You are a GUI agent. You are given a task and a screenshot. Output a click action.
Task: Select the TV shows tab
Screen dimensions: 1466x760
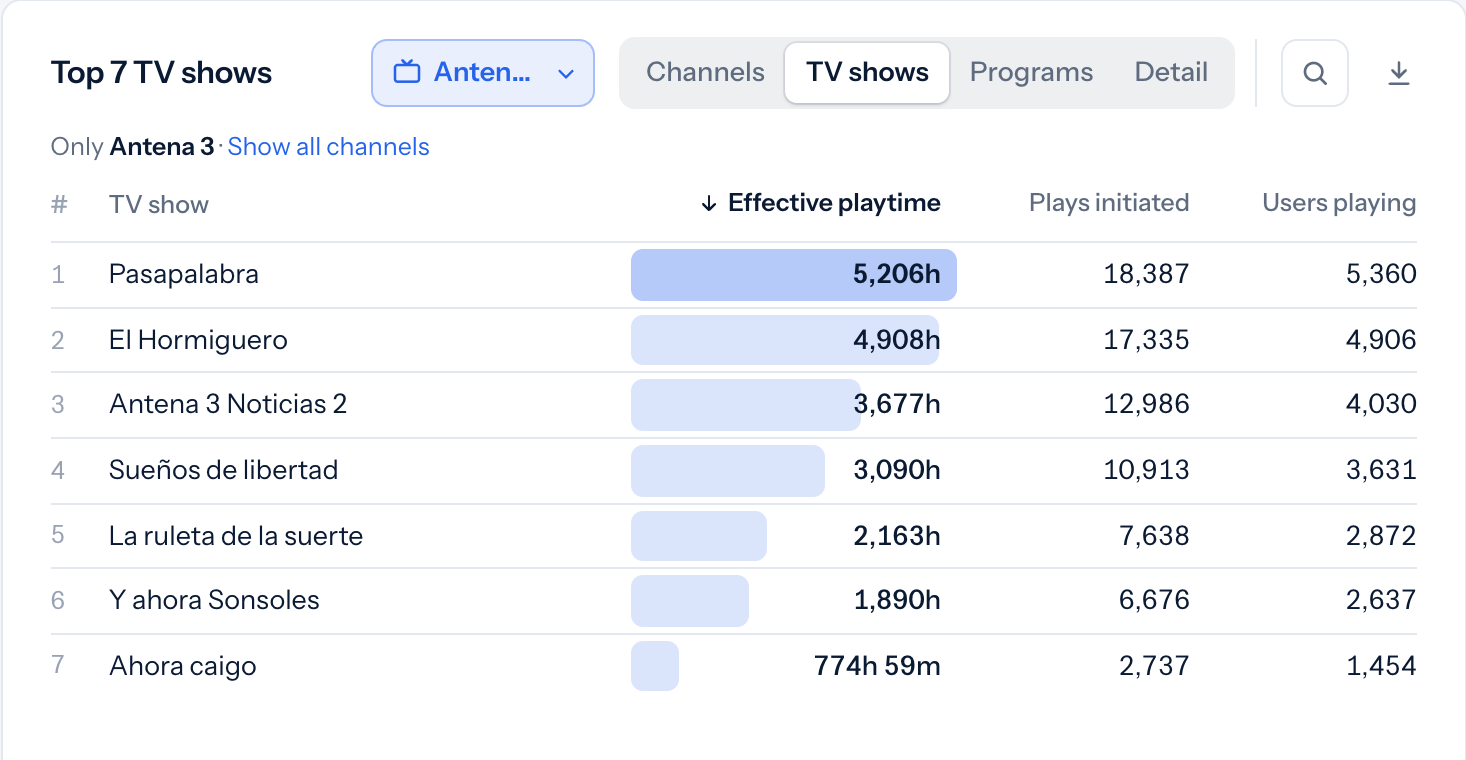click(867, 73)
